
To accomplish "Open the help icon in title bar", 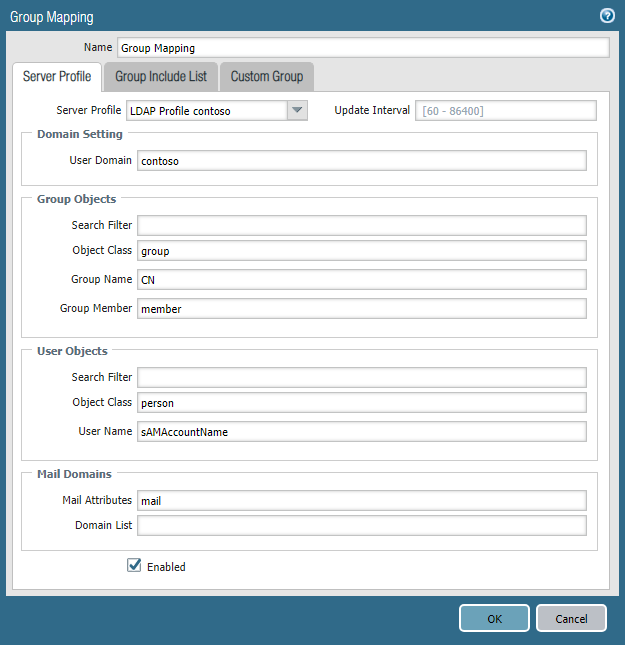I will (x=607, y=16).
